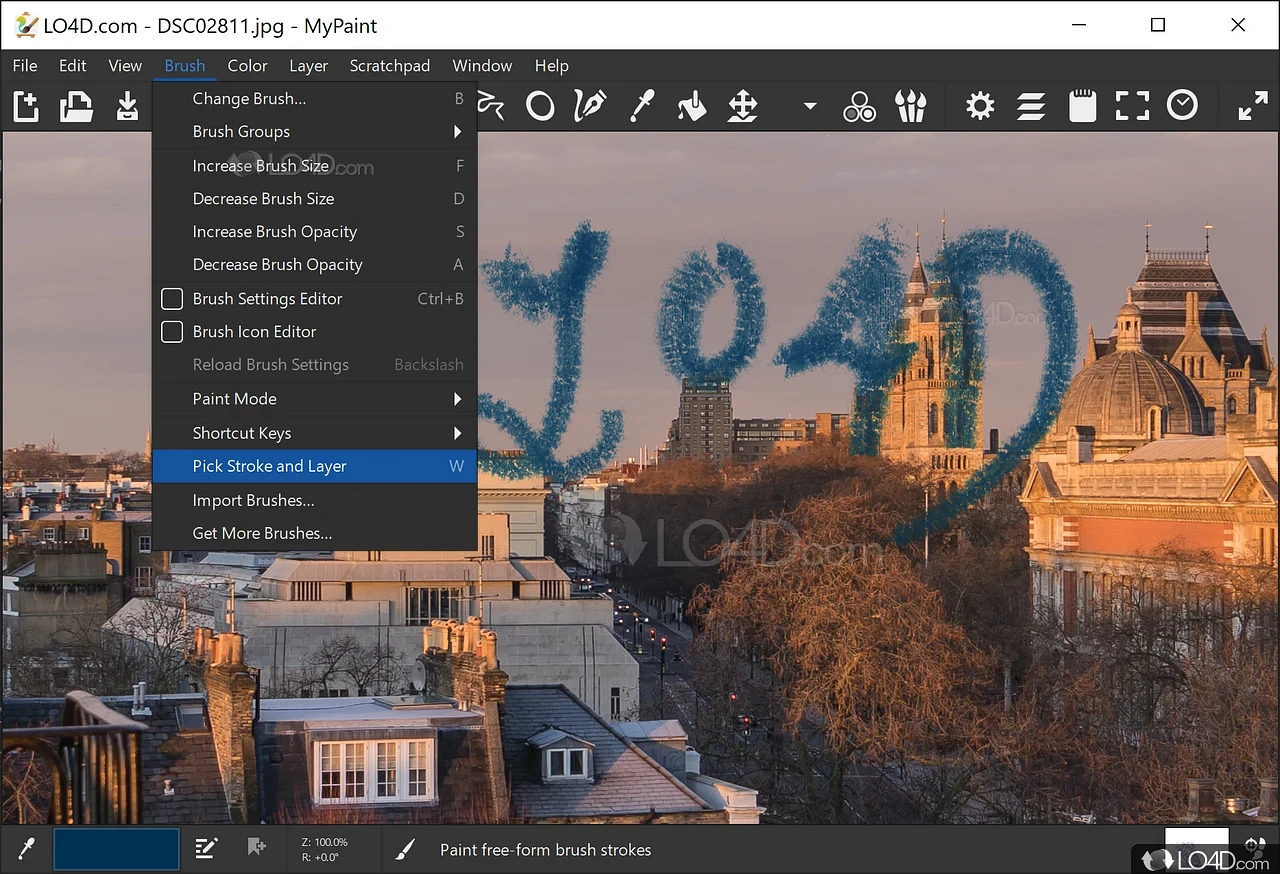This screenshot has height=874, width=1280.
Task: Click the pencil-and-lines icon in the status bar
Action: click(206, 849)
